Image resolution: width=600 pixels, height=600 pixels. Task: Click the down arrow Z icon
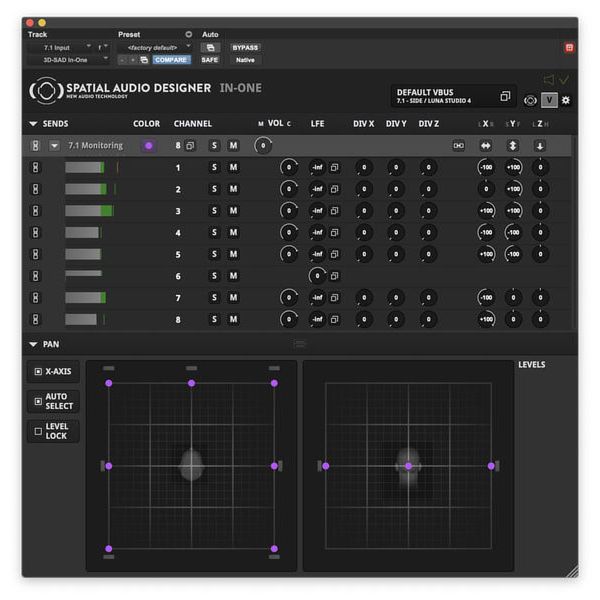click(x=540, y=145)
